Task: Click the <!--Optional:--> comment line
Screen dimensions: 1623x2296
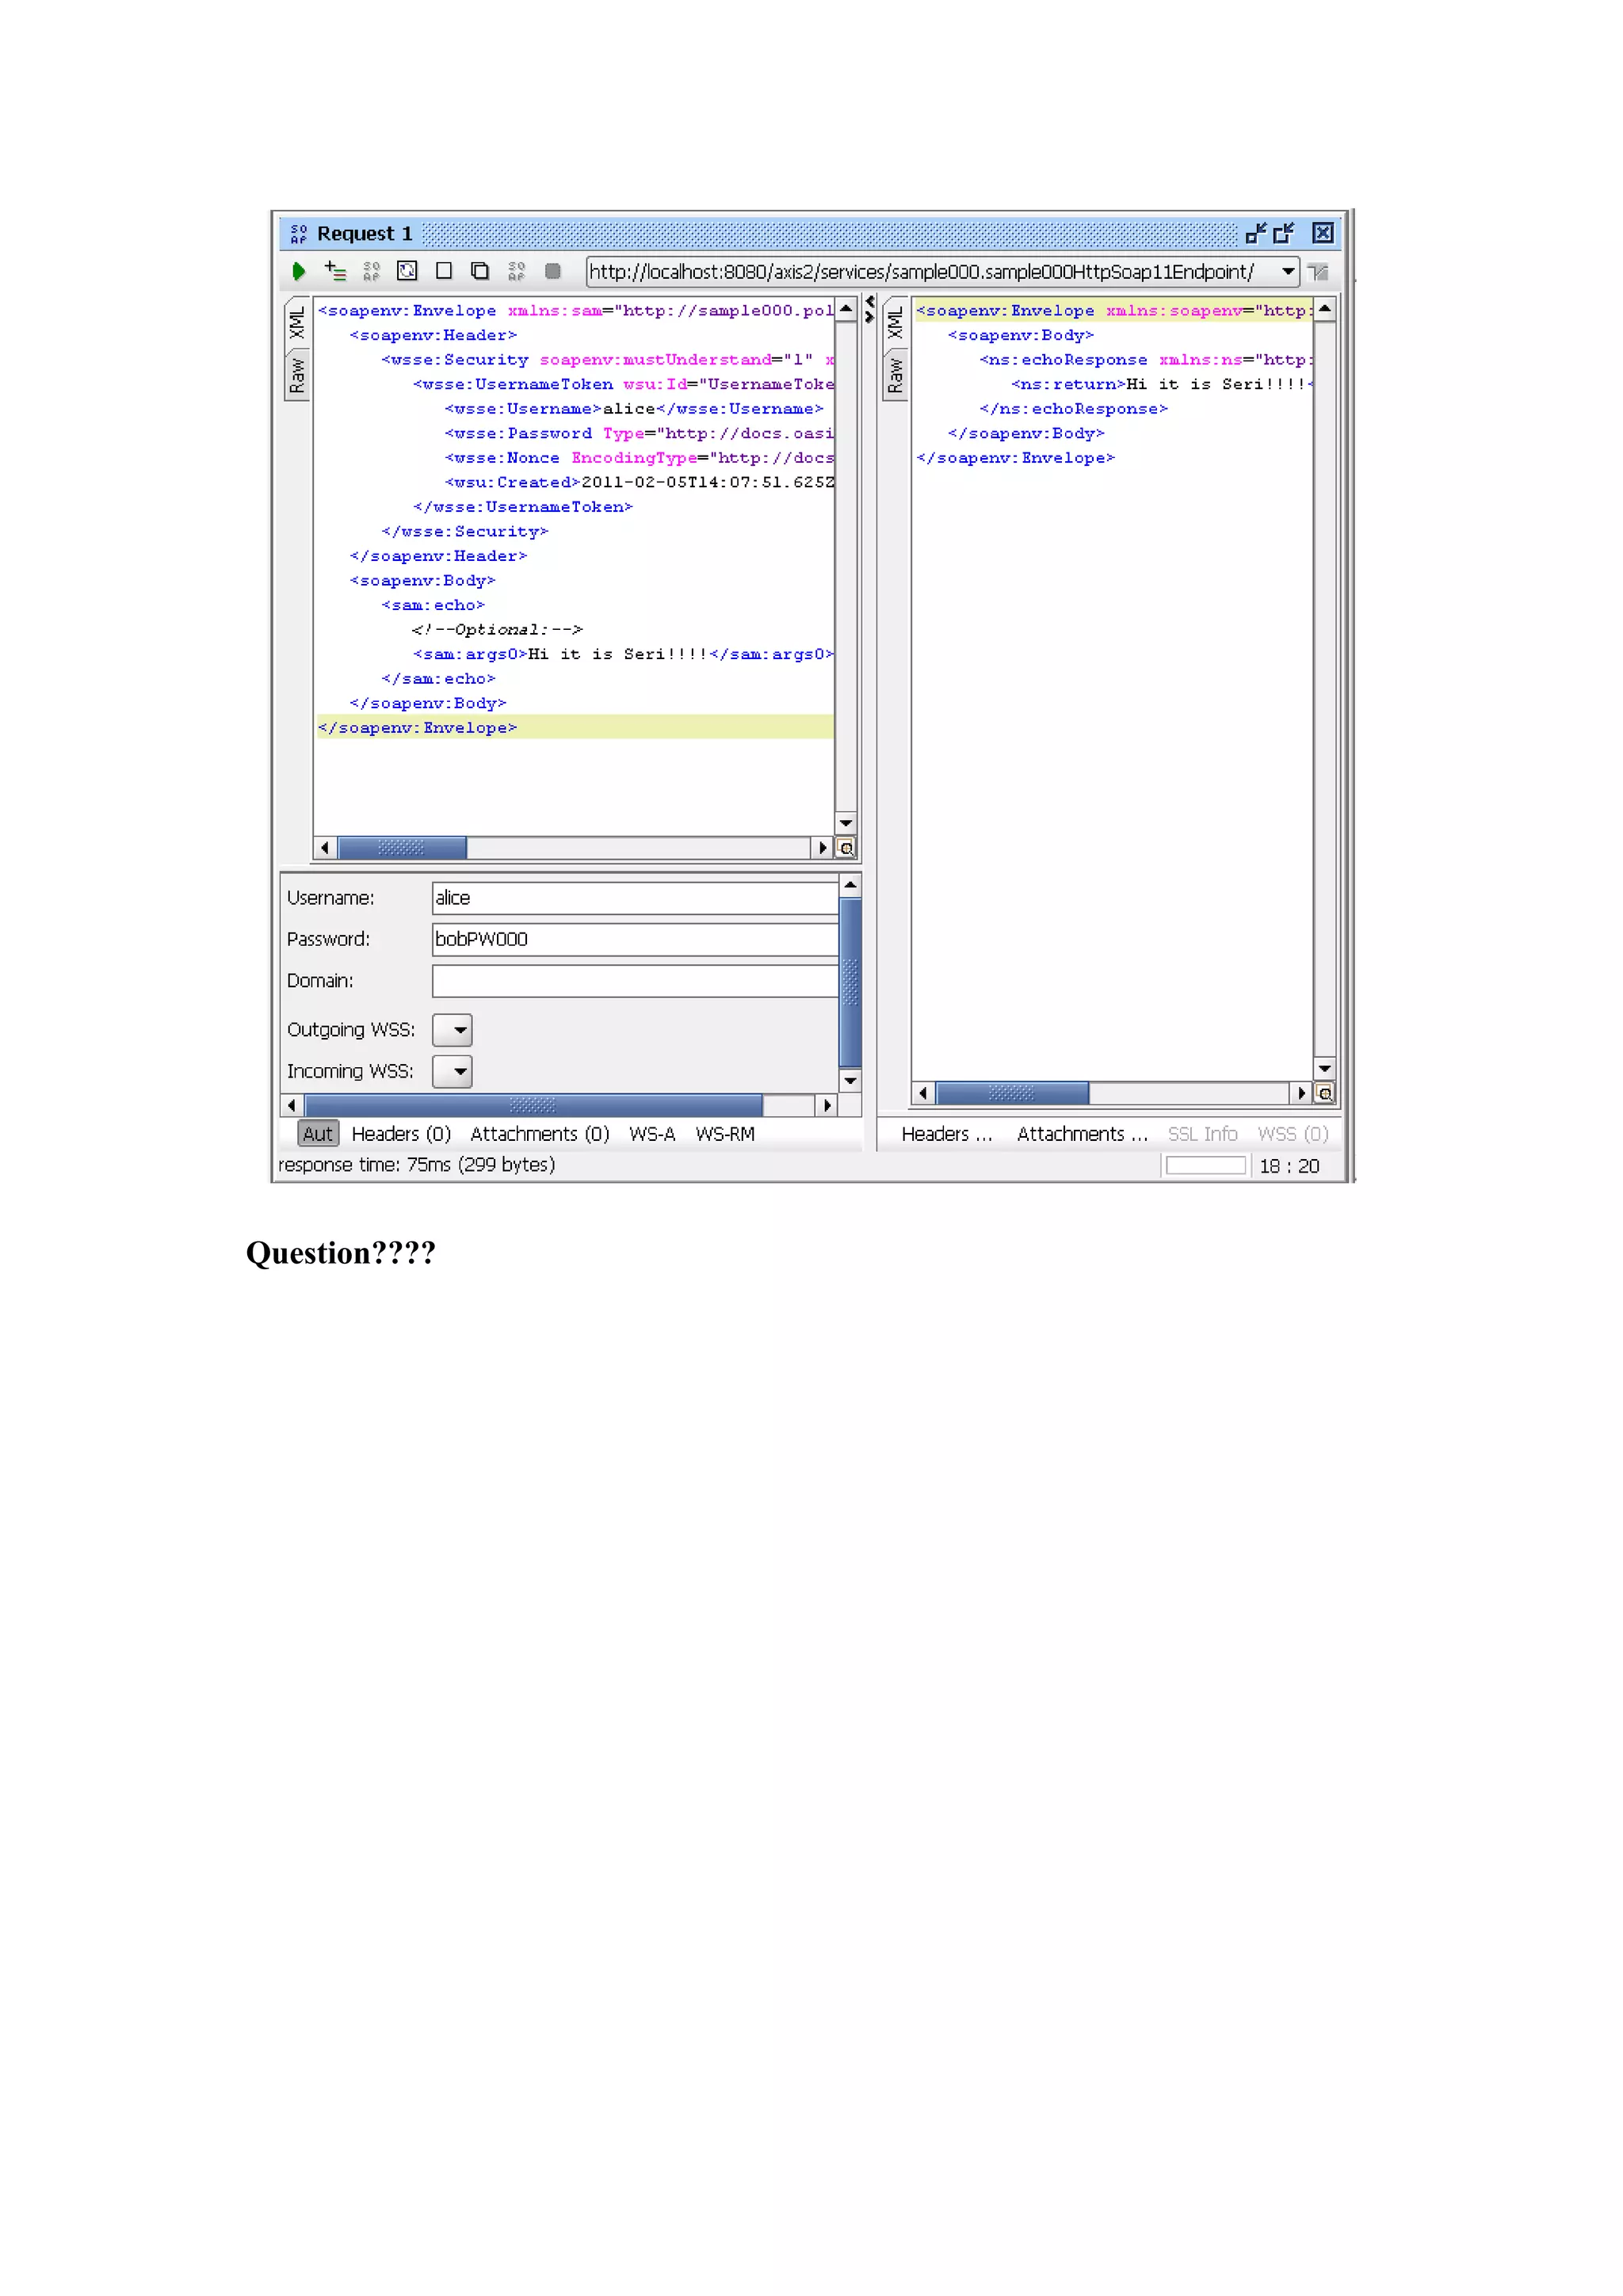Action: (x=497, y=630)
